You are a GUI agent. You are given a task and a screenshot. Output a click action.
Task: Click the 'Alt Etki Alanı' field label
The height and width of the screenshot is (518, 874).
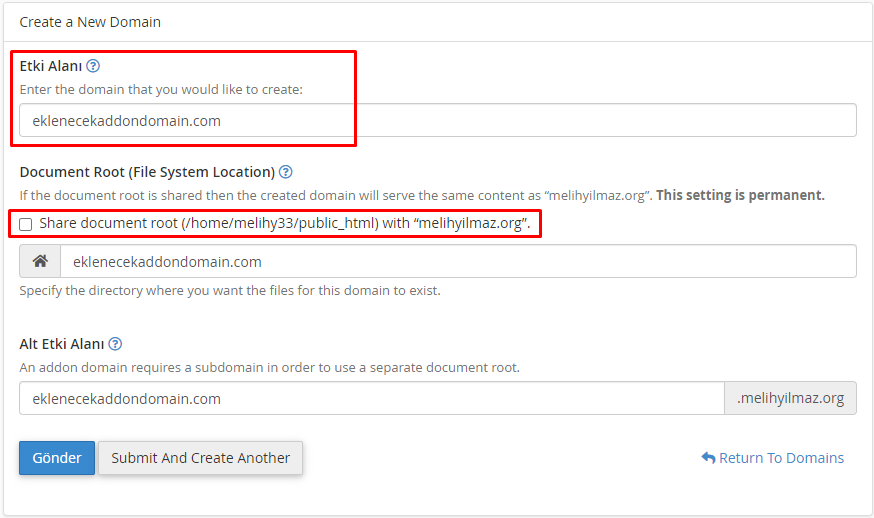[x=61, y=344]
